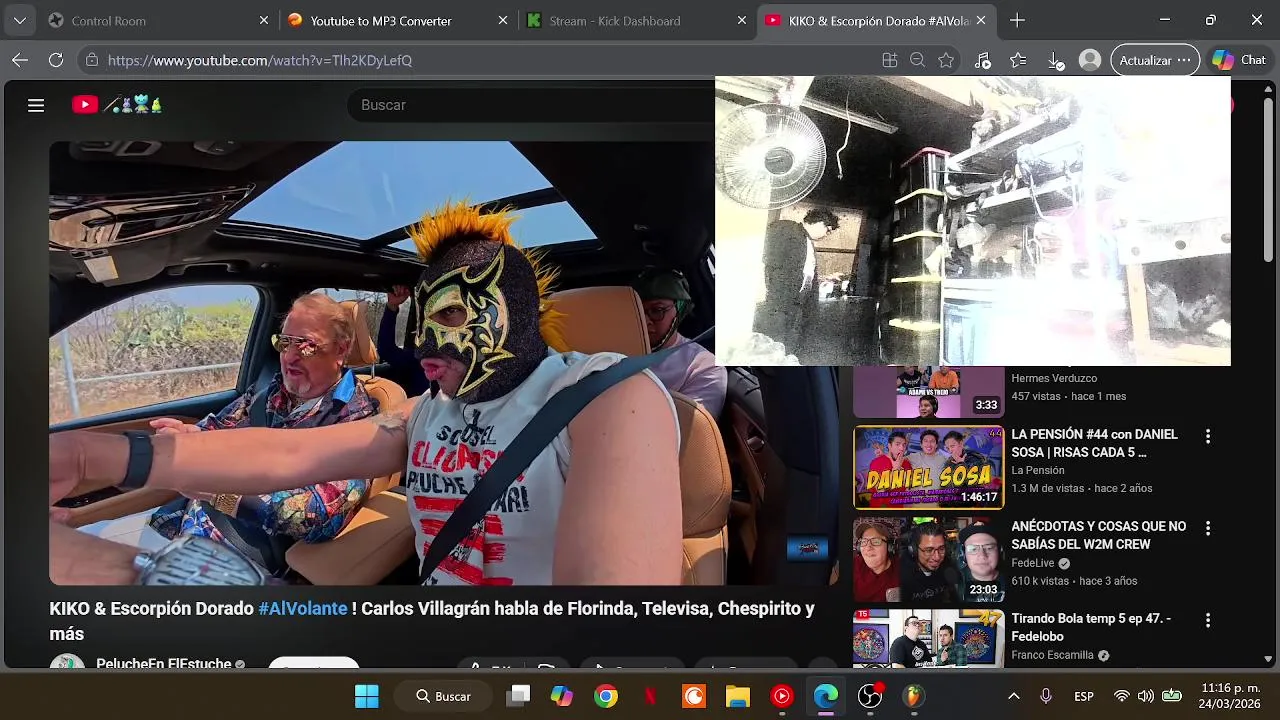
Task: Open the Tirando Bola temp 5 thumbnail
Action: [928, 639]
